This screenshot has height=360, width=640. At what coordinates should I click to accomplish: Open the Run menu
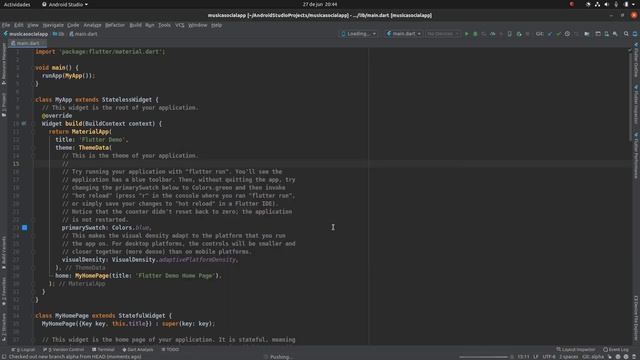point(150,25)
